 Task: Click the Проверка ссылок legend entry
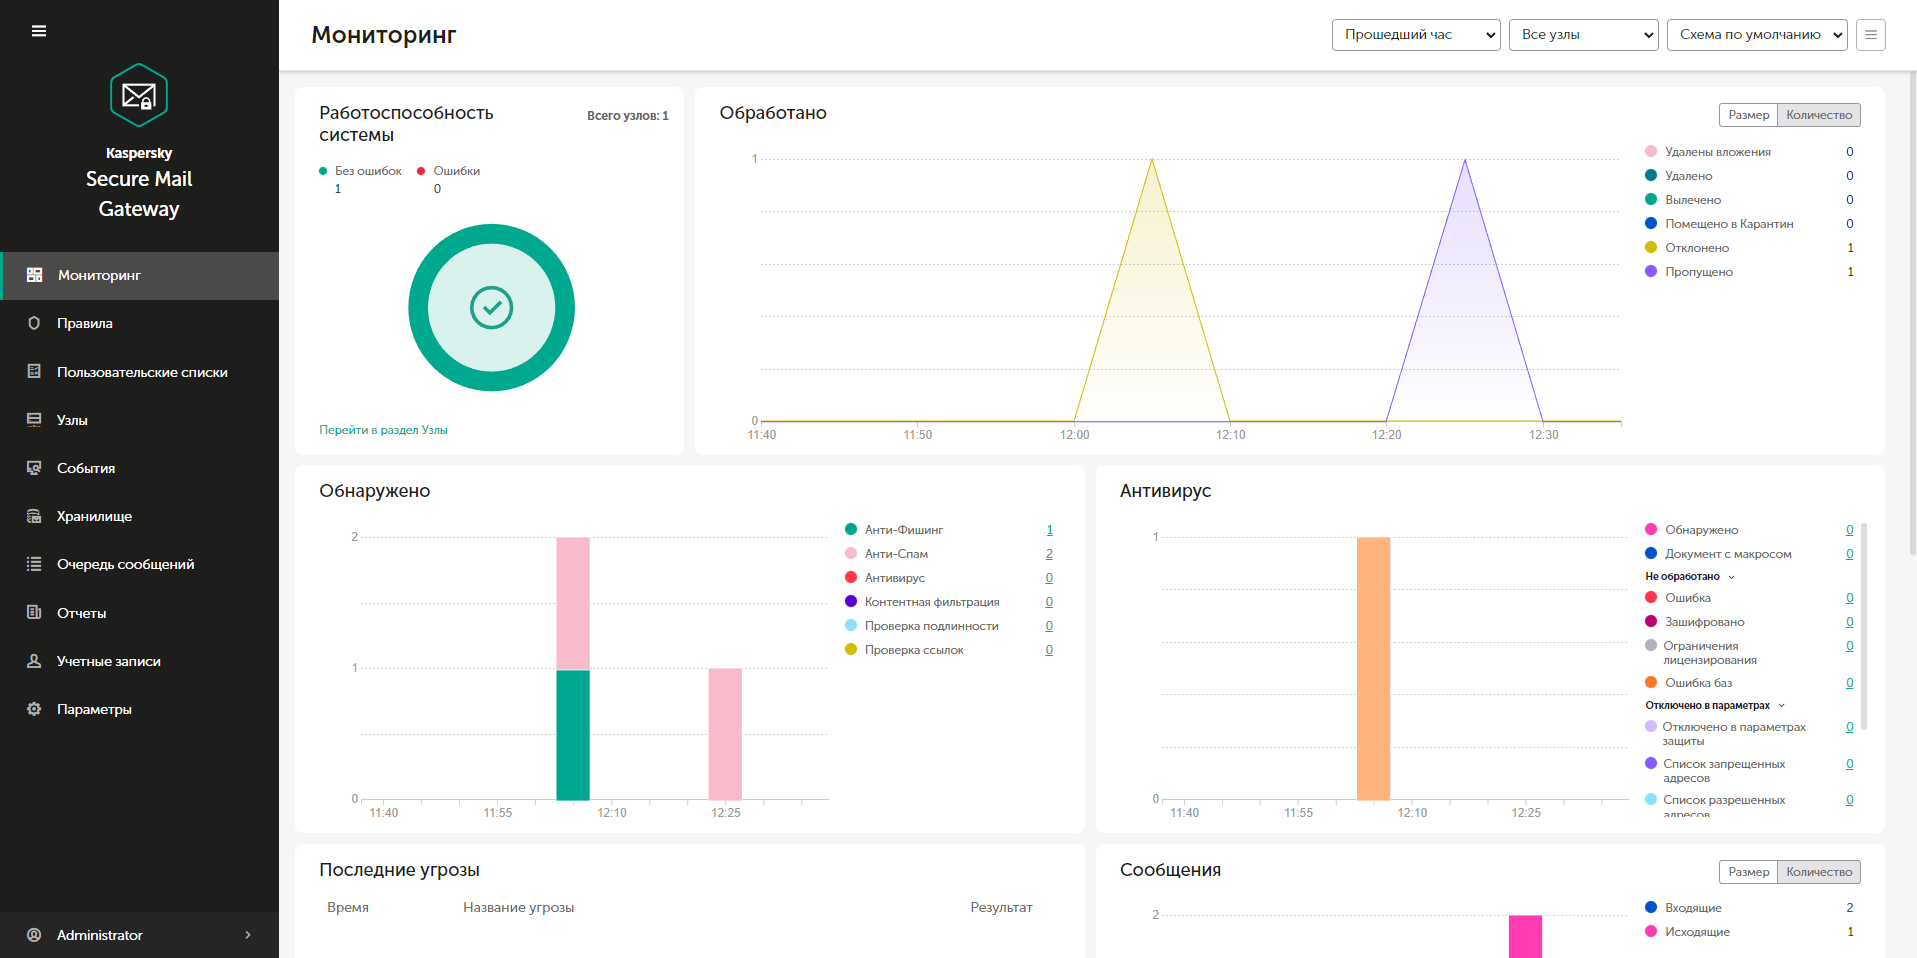pos(914,650)
